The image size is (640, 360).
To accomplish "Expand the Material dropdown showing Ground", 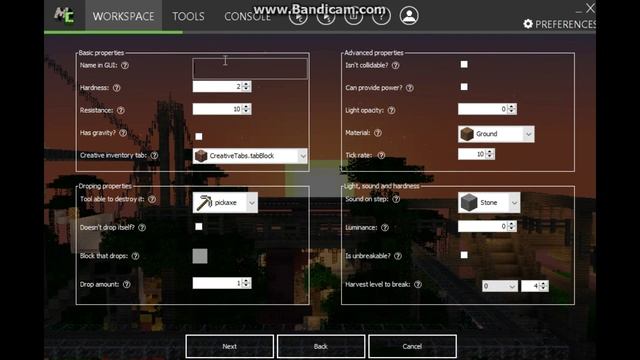I will (x=496, y=134).
